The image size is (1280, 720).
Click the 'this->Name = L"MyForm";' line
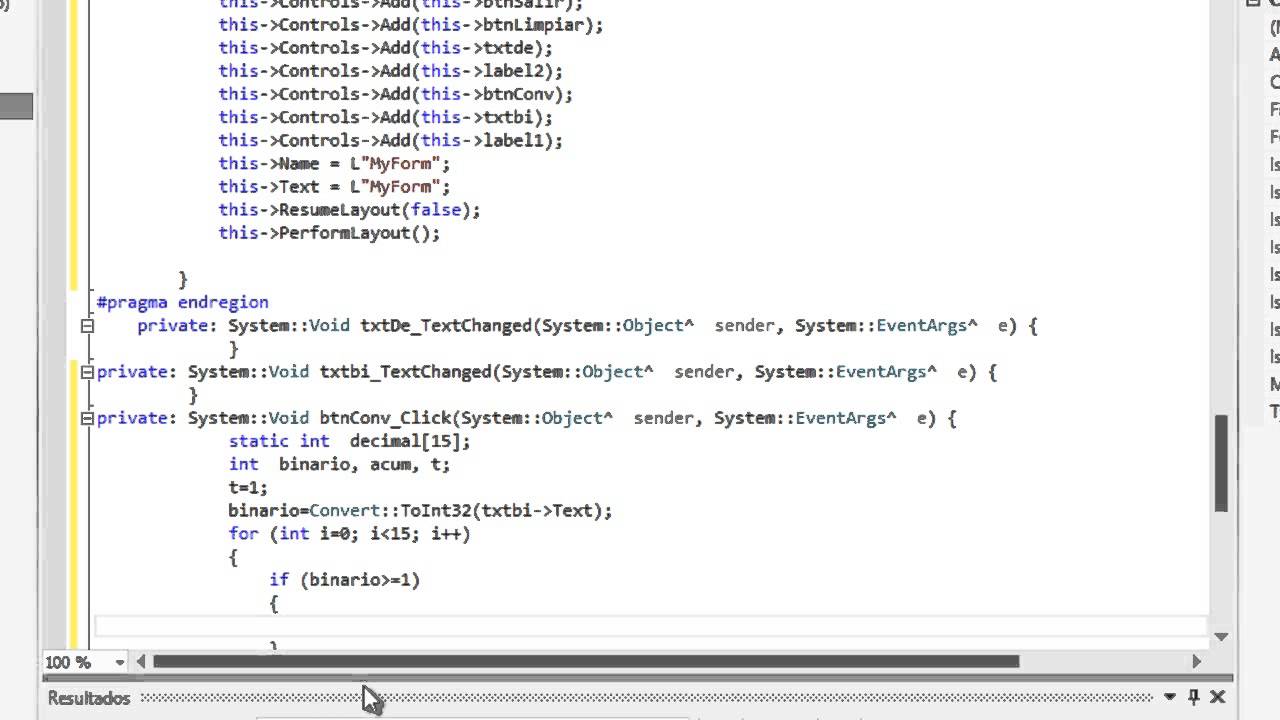[x=334, y=163]
